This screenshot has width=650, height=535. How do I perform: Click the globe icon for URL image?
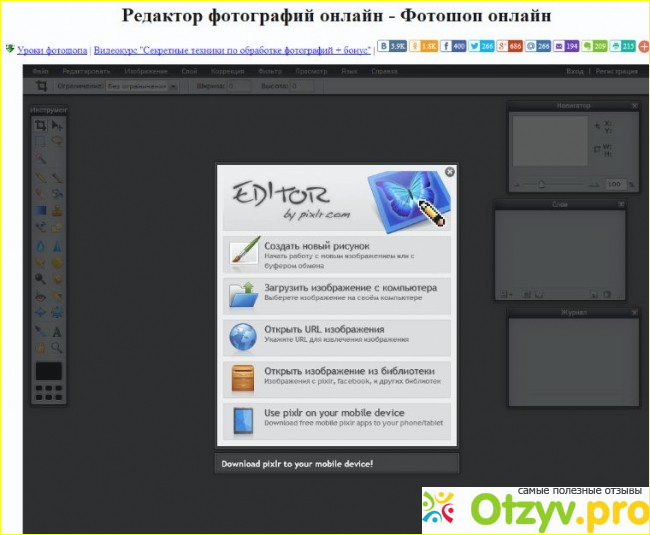(x=243, y=337)
